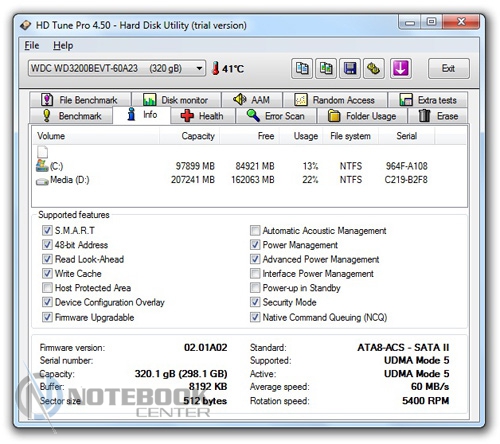This screenshot has width=500, height=444.
Task: Click the ATA8-ACS - SATA II value
Action: [403, 348]
